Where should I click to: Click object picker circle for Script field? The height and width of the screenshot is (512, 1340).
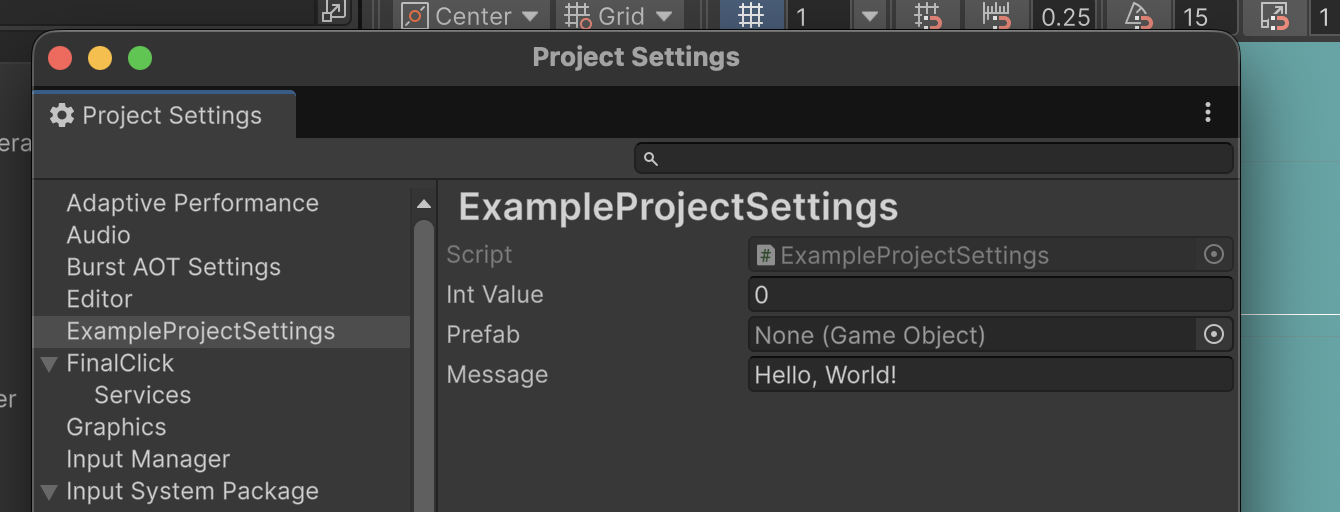tap(1214, 255)
